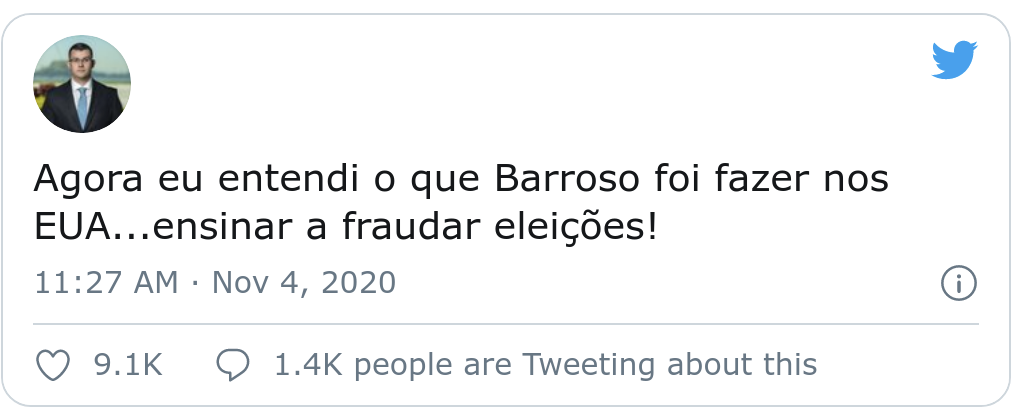
Task: Click the word "fraudar" in the tweet
Action: click(x=410, y=226)
